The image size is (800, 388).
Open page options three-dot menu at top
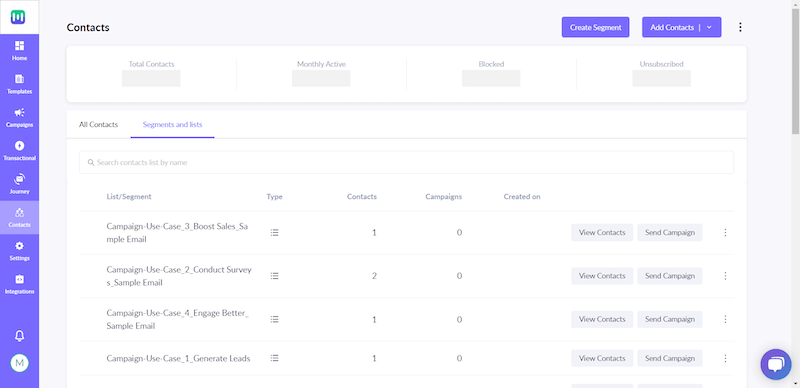tap(740, 27)
